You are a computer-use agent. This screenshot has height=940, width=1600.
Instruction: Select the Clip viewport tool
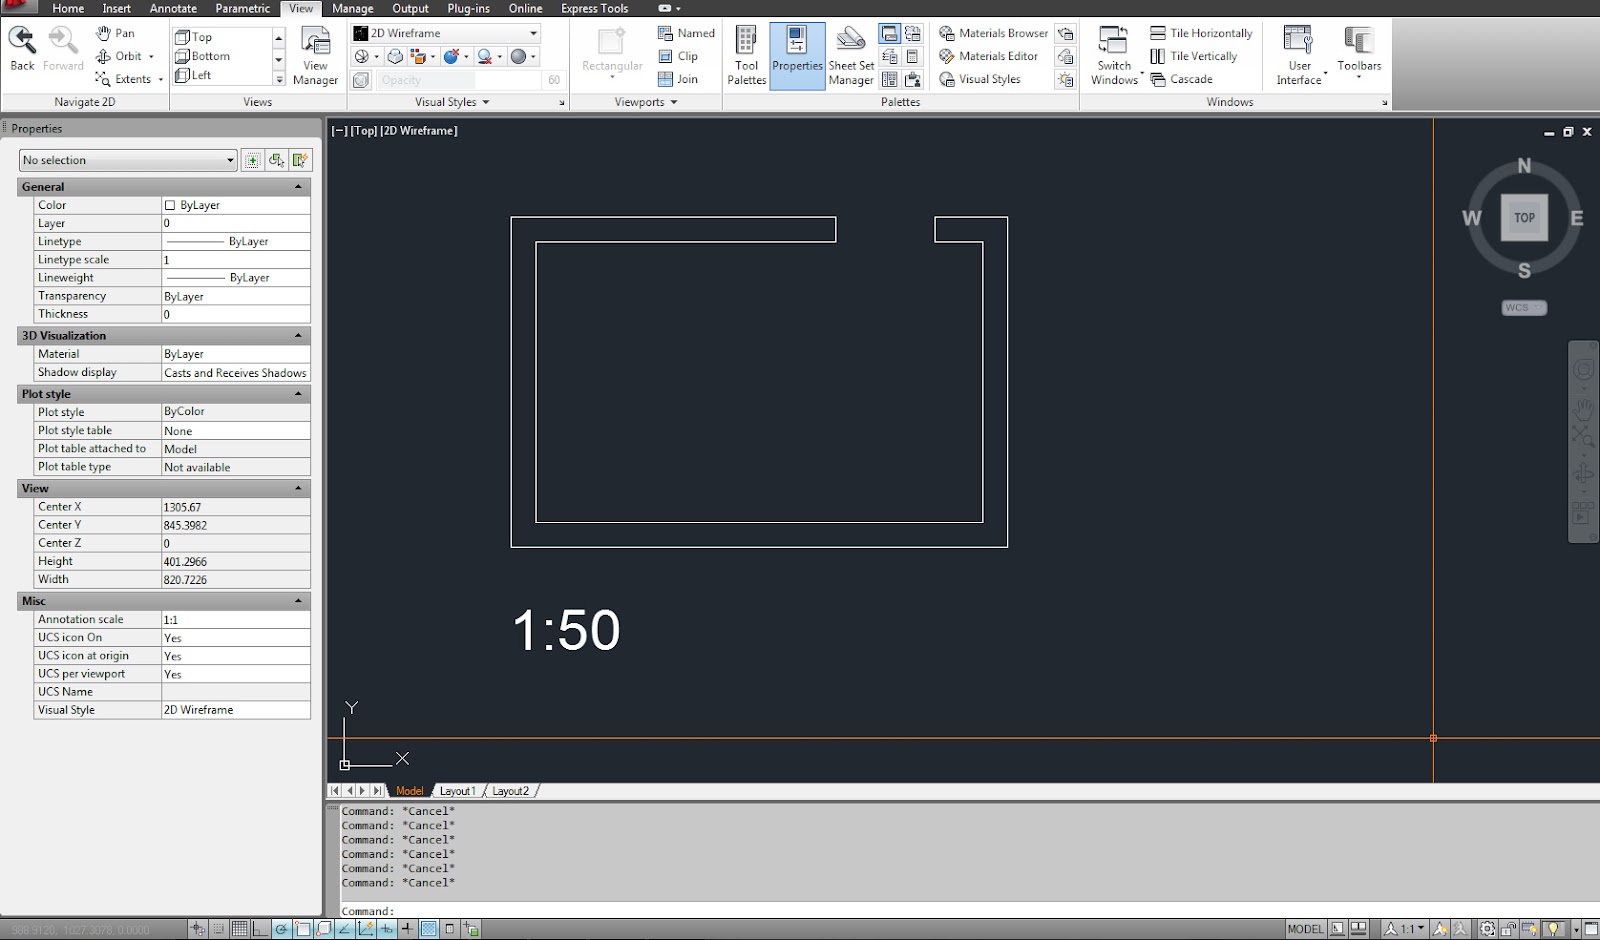[678, 56]
